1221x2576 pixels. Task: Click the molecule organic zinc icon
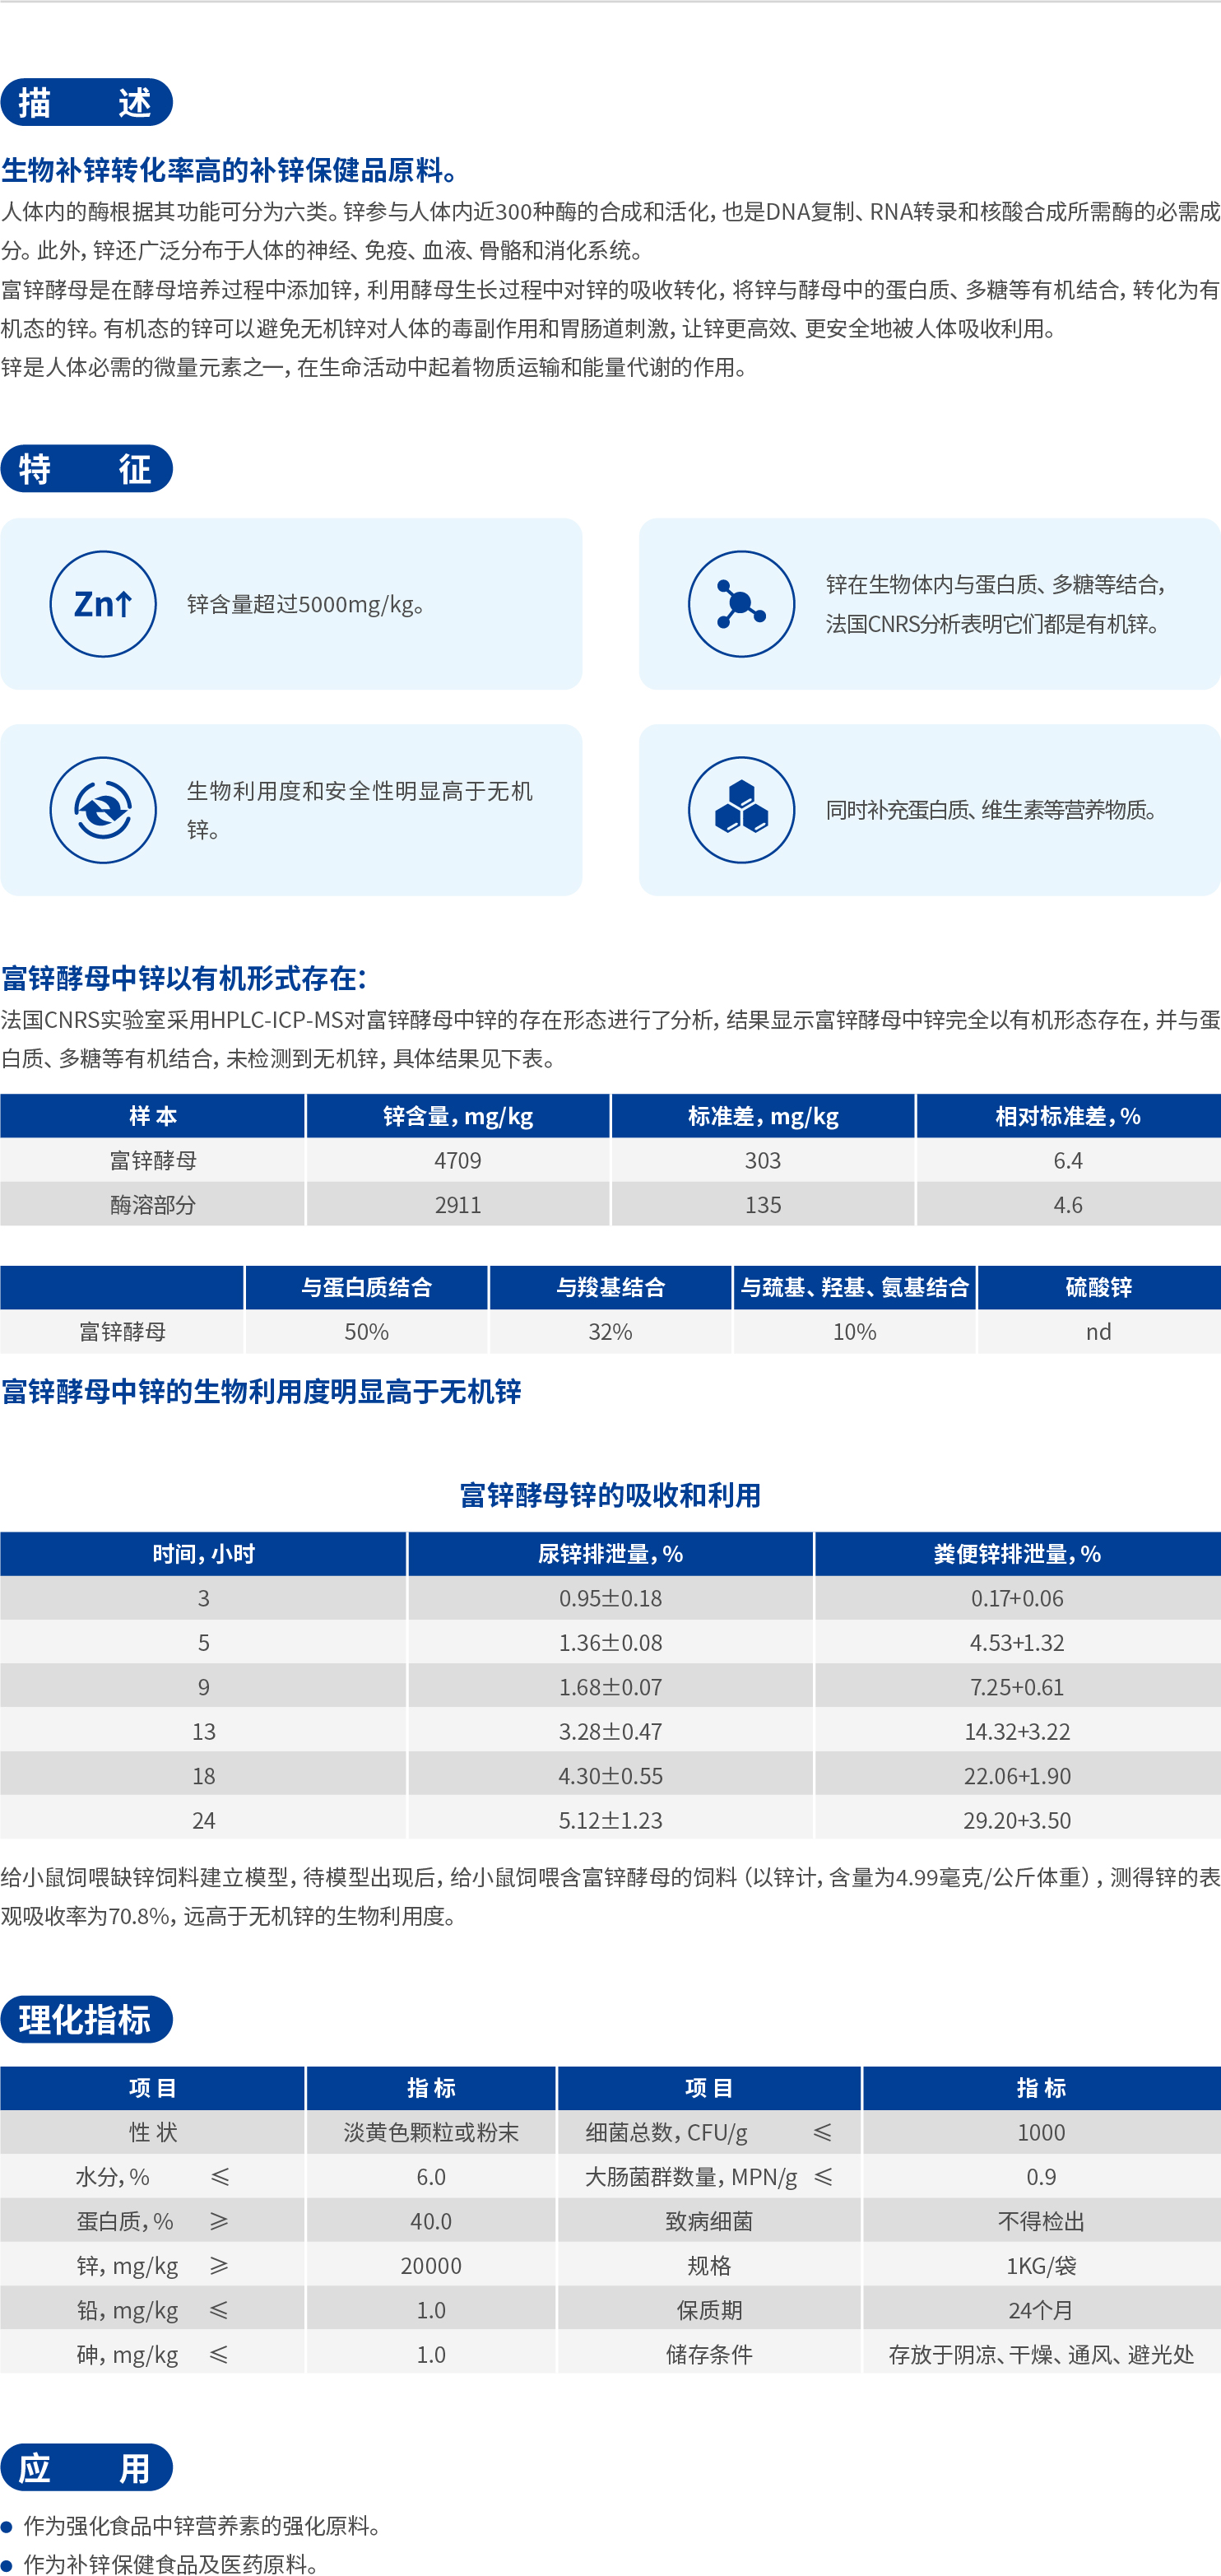741,604
